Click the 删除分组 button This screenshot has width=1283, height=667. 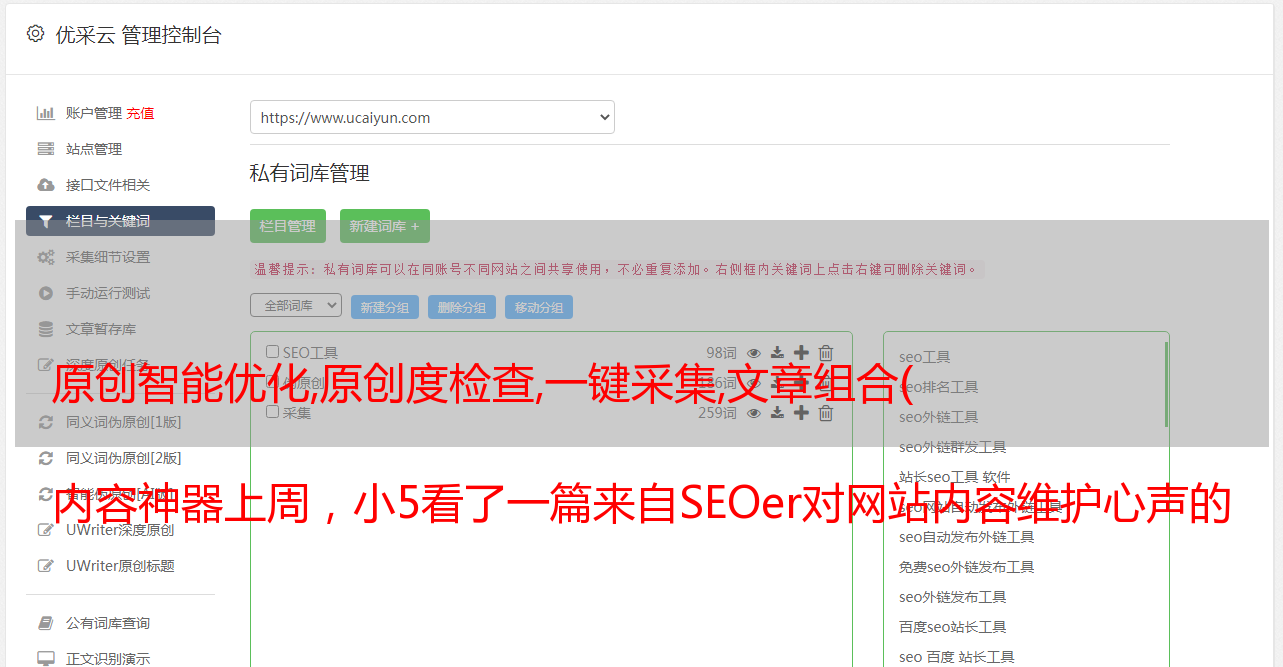tap(462, 307)
